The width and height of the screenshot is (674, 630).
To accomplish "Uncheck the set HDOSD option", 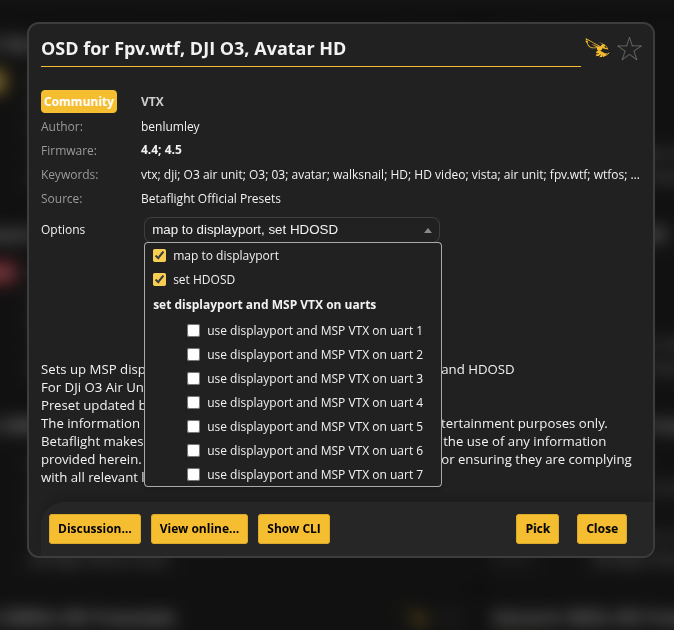I will [x=160, y=280].
